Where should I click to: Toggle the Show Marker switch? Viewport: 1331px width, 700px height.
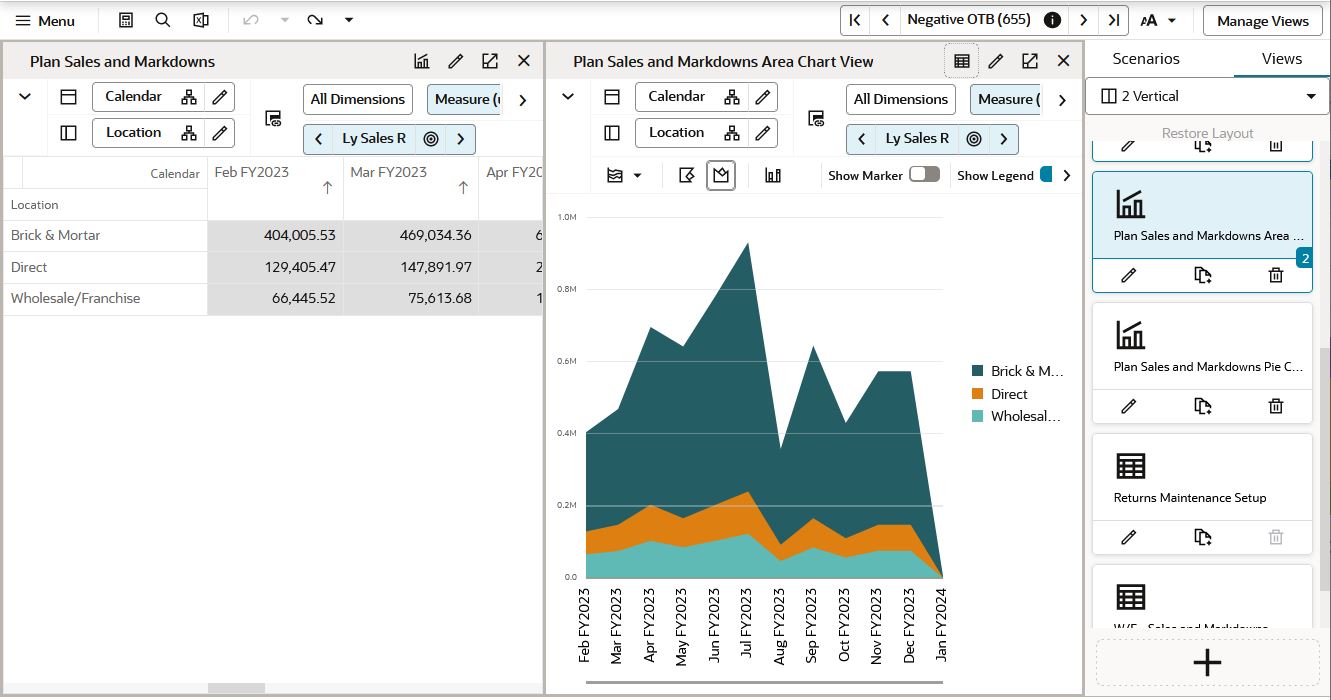[x=924, y=174]
